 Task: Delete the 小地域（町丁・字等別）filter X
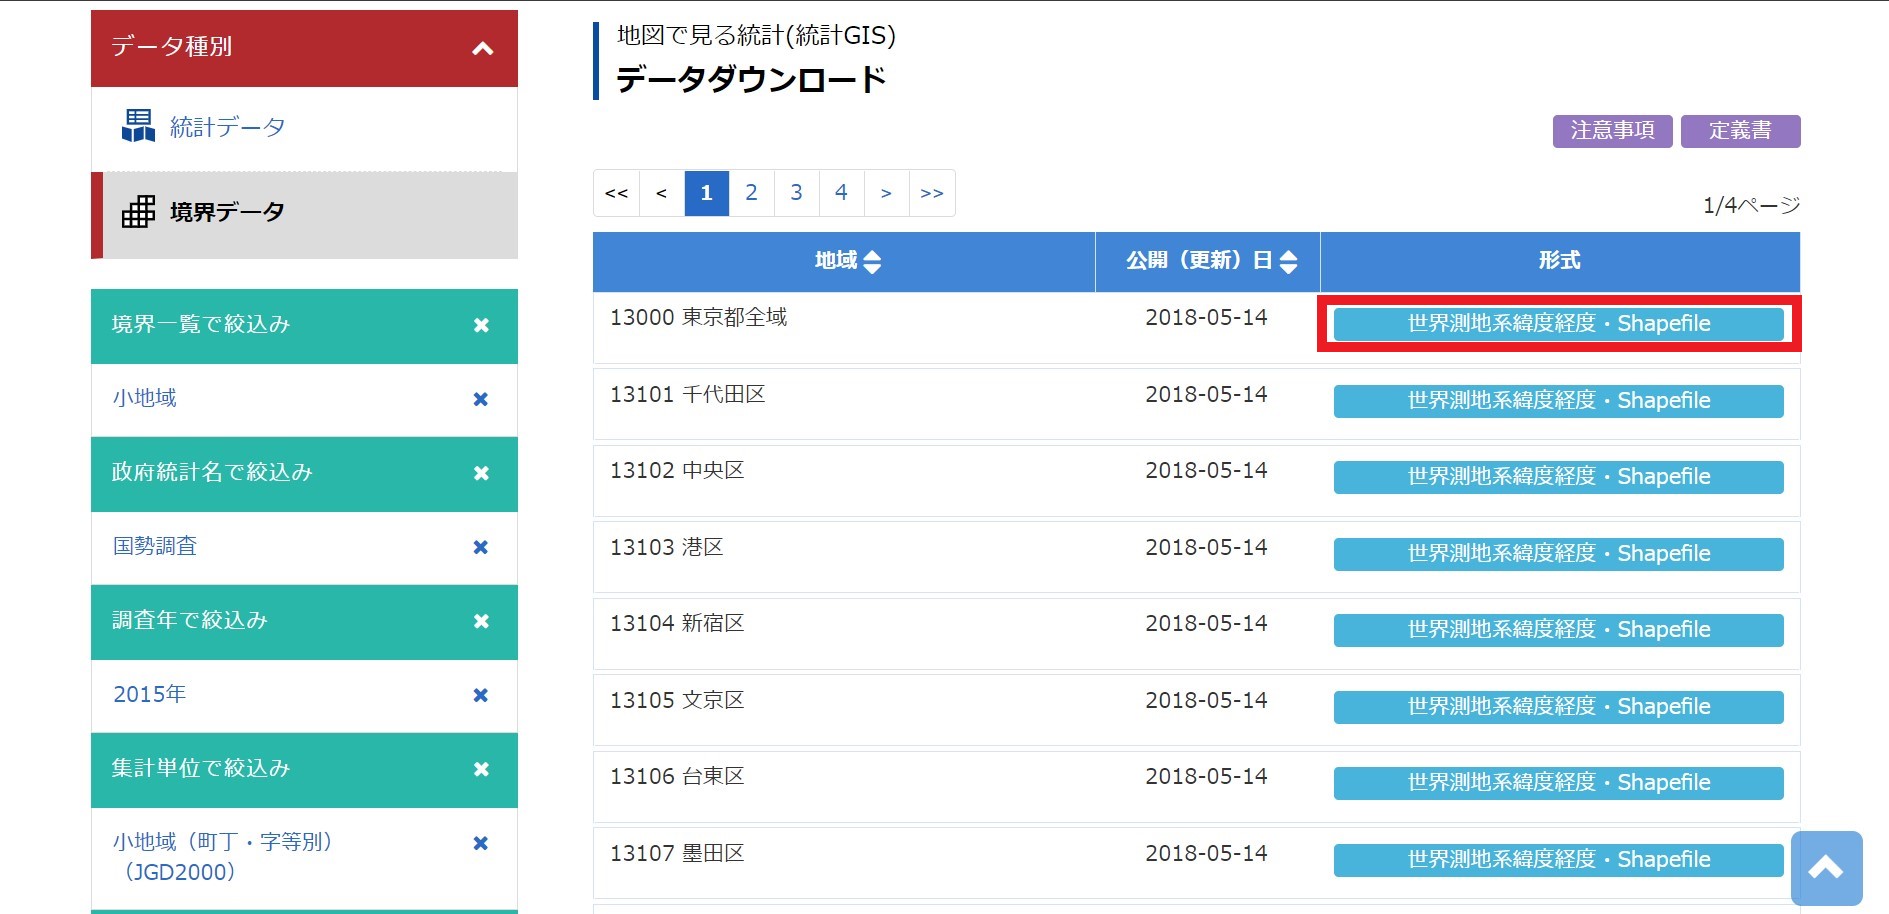[480, 843]
